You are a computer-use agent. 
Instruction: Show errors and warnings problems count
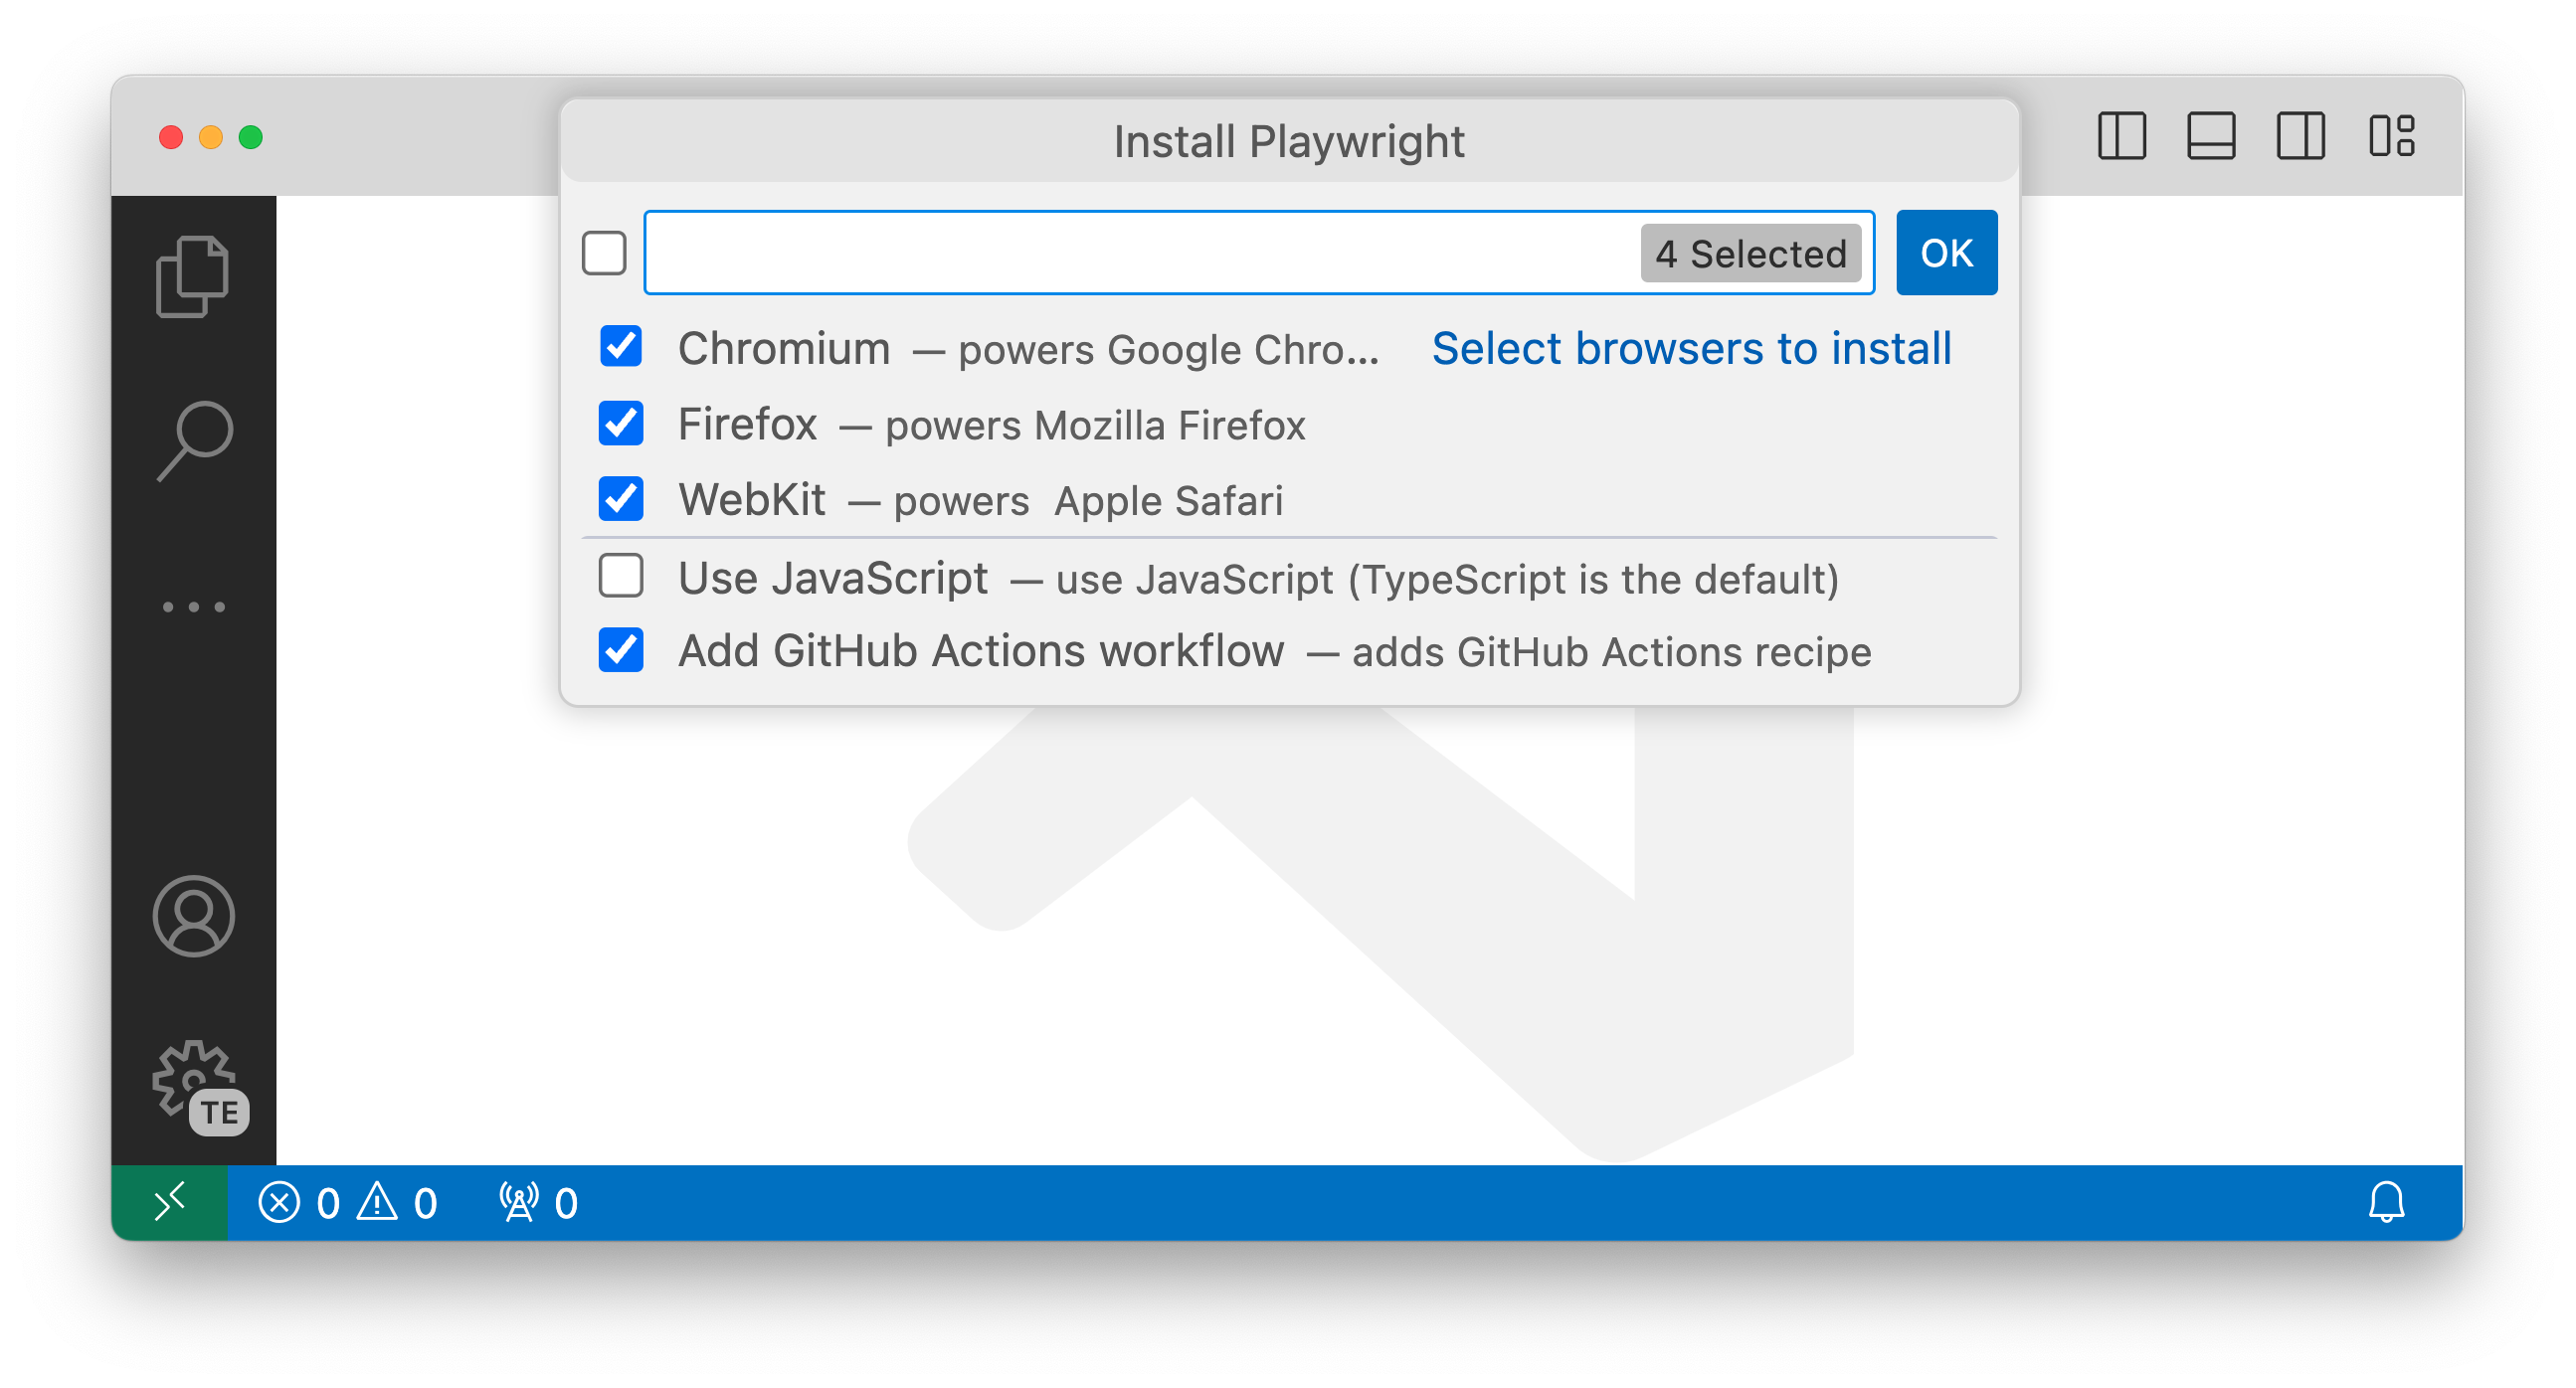pyautogui.click(x=348, y=1203)
